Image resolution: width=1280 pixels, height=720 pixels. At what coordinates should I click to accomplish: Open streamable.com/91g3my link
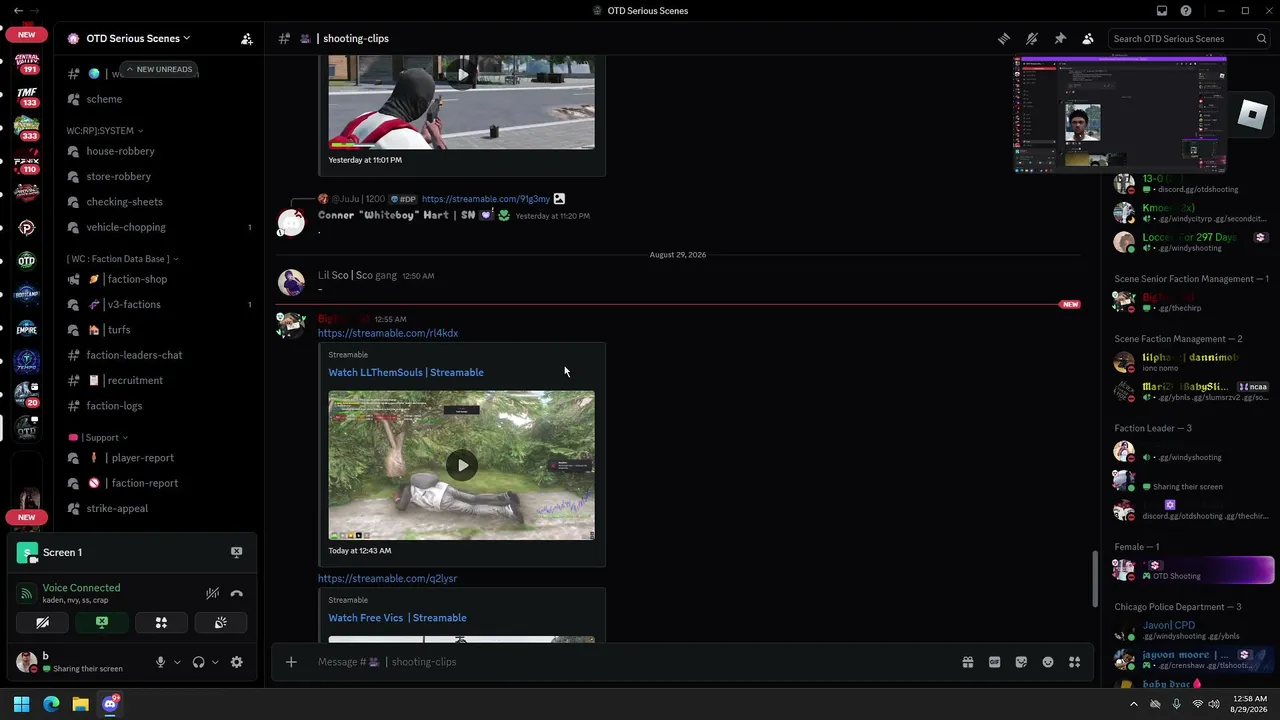point(486,199)
